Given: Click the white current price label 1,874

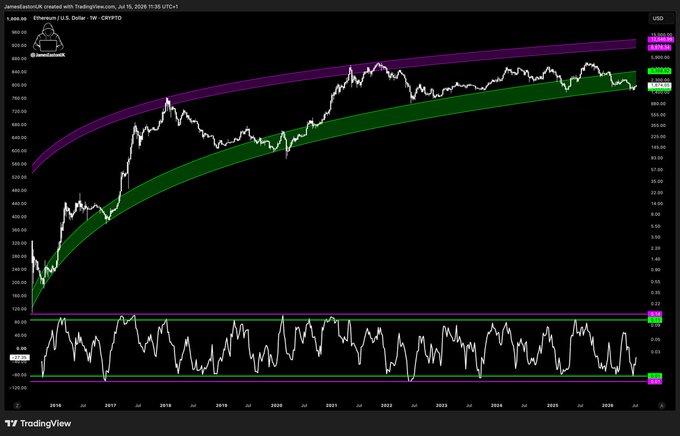Looking at the screenshot, I should click(x=660, y=85).
